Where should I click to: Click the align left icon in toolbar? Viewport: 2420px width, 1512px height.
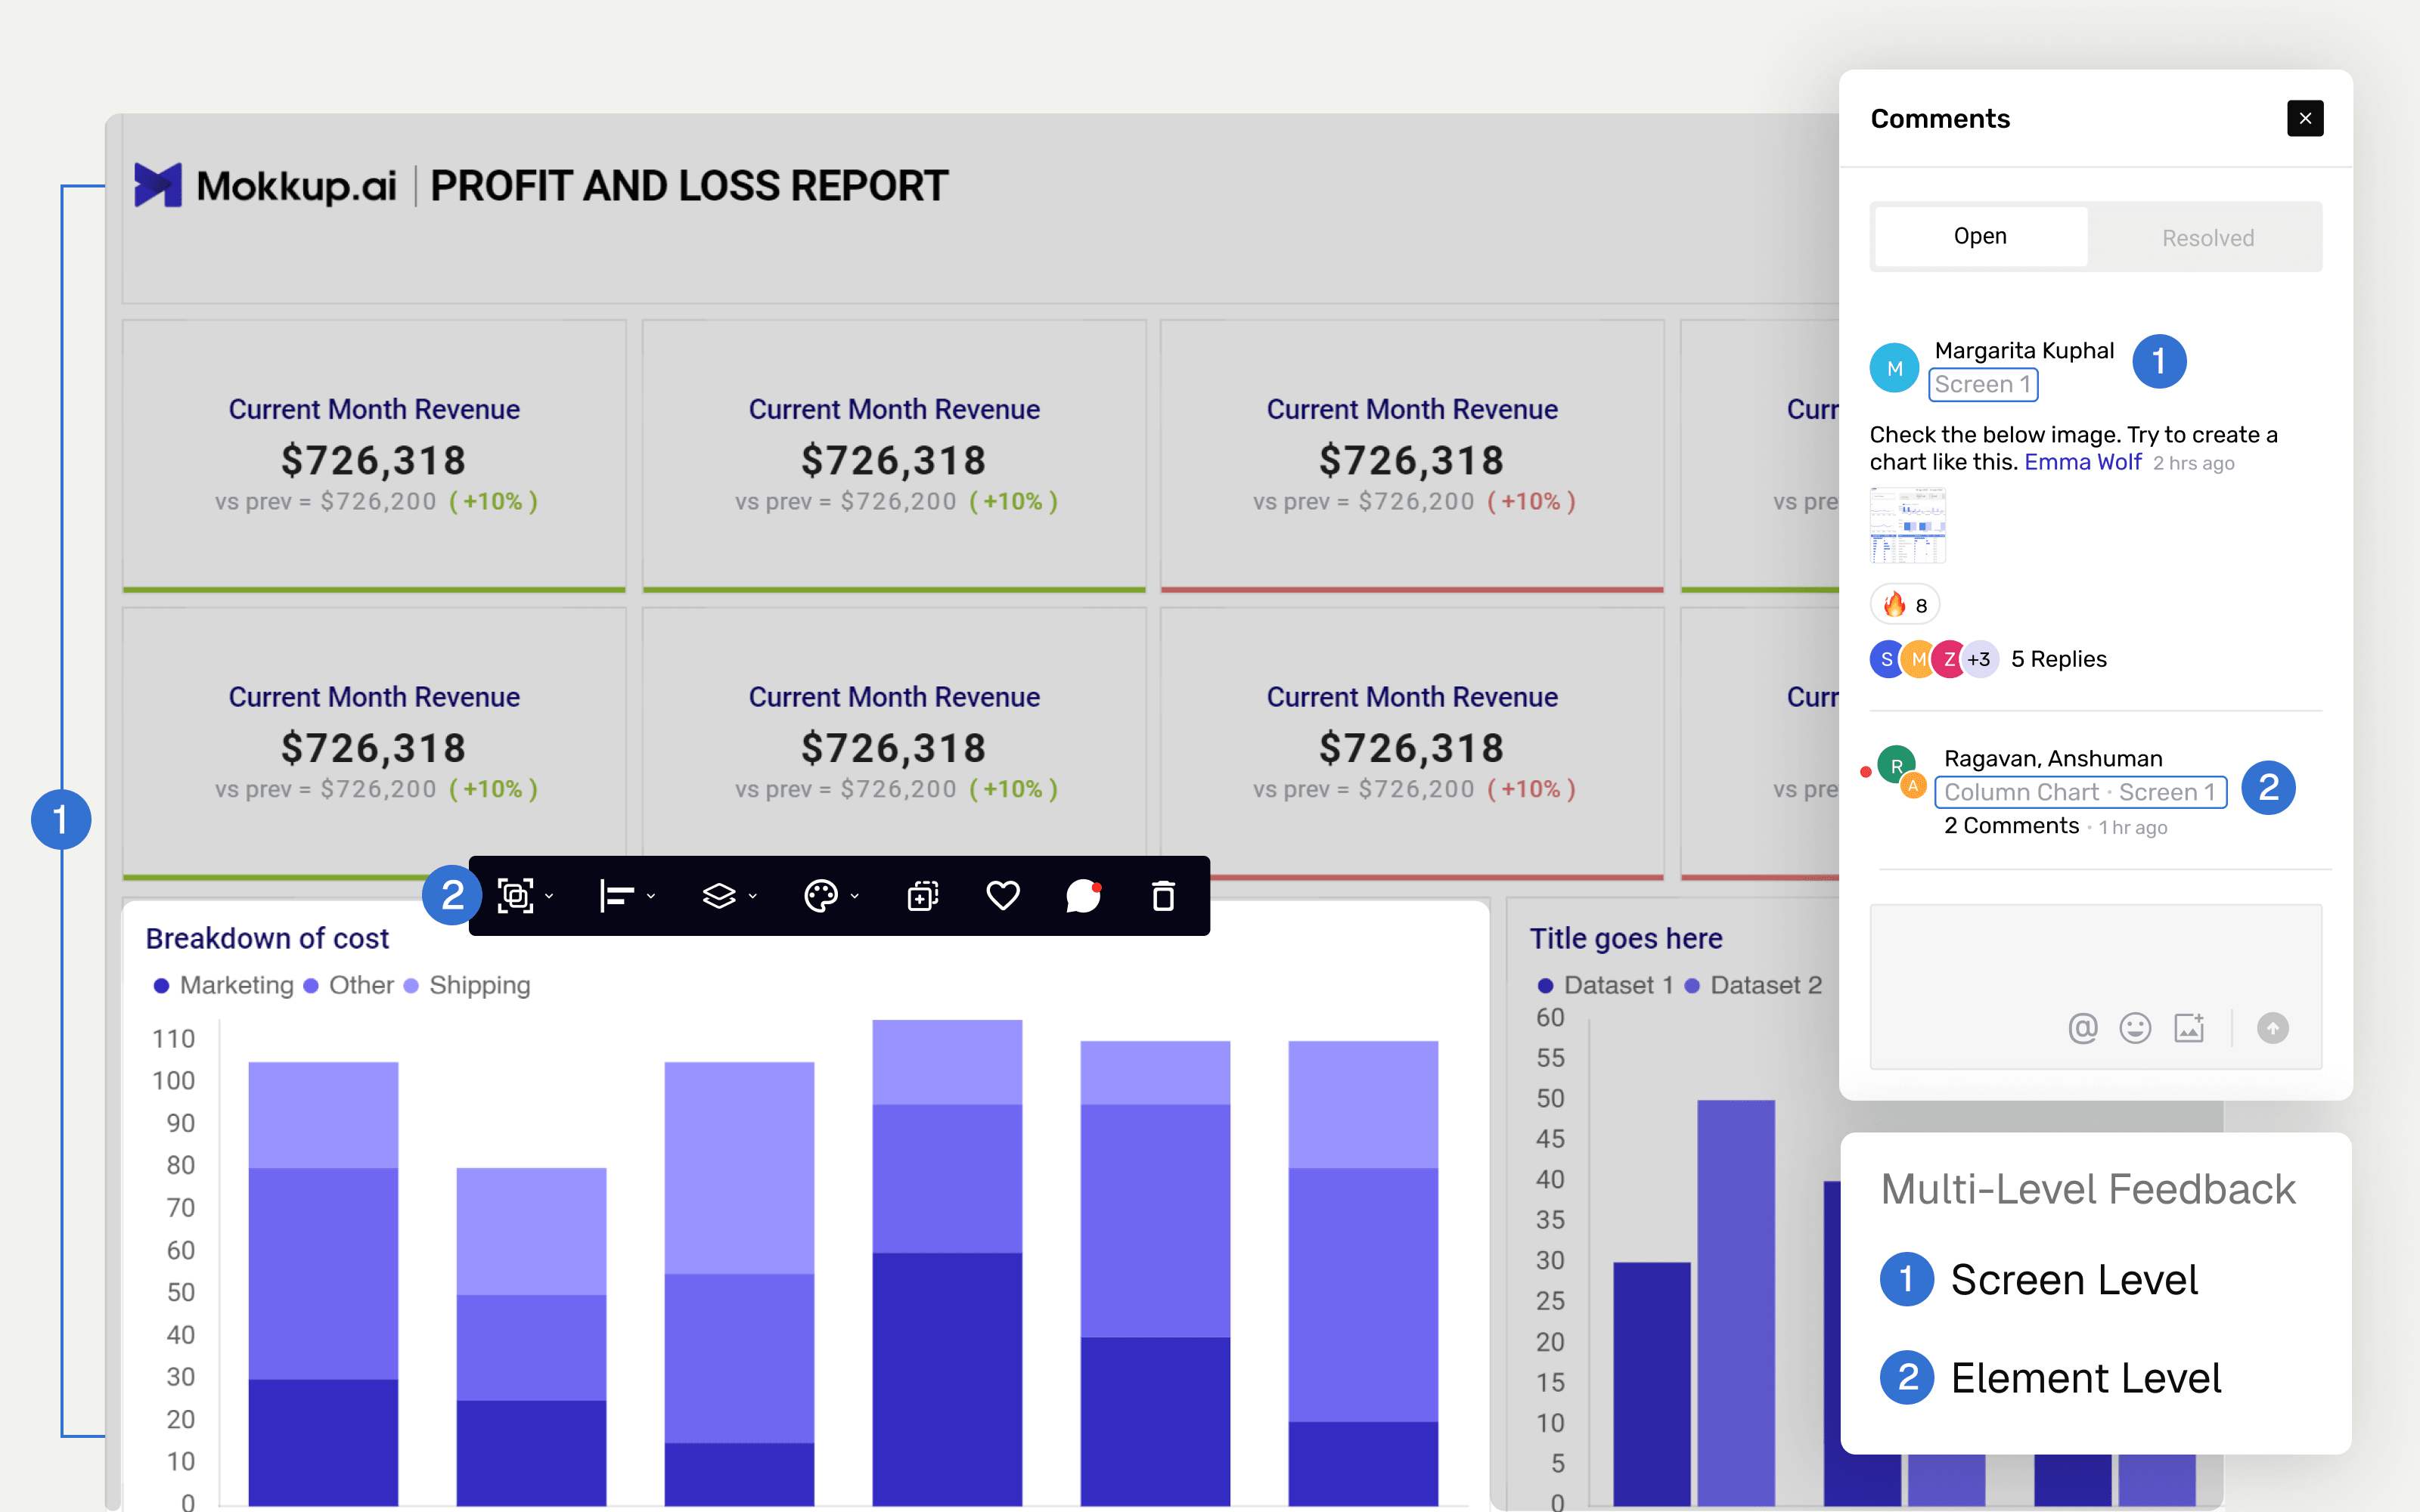pyautogui.click(x=616, y=895)
